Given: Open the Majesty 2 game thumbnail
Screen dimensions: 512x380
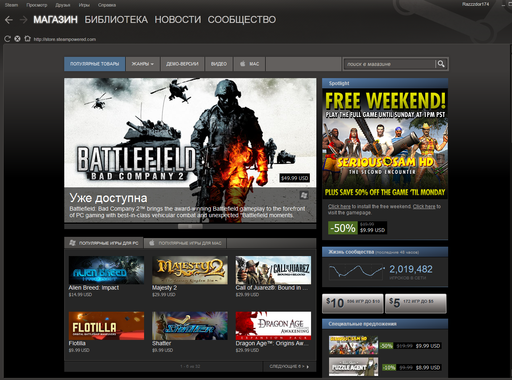Looking at the screenshot, I should 190,270.
